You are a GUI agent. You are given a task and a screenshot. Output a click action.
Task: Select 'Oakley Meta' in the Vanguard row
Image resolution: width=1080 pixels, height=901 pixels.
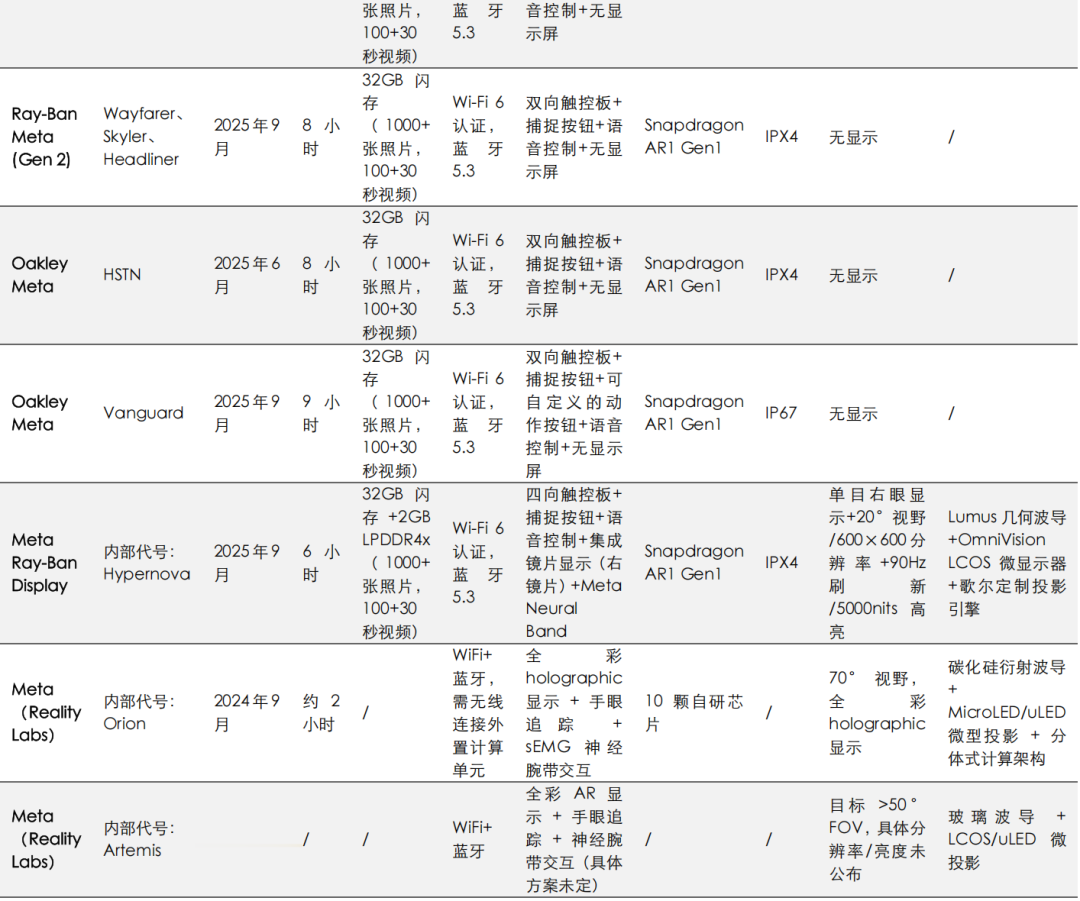40,413
